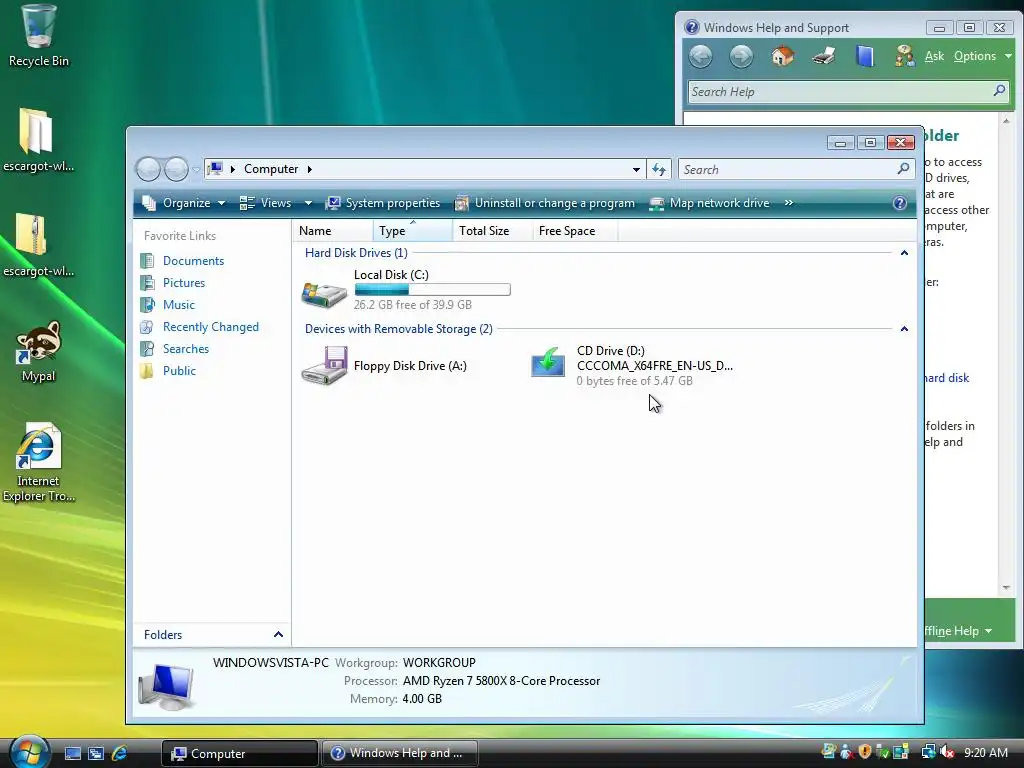This screenshot has height=768, width=1024.
Task: Collapse Devices with Removable Storage group
Action: tap(904, 328)
